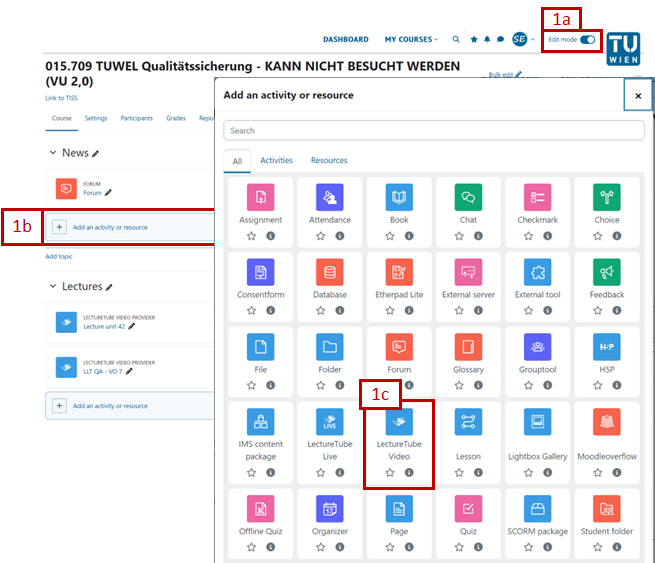The width and height of the screenshot is (655, 563).
Task: Open the Grades course tab
Action: tap(175, 118)
